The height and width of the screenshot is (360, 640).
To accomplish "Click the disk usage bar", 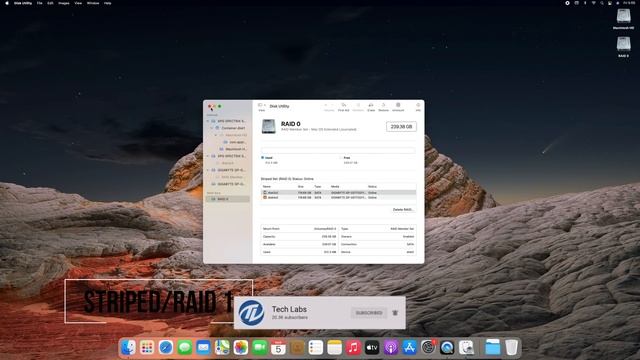I will click(x=338, y=151).
